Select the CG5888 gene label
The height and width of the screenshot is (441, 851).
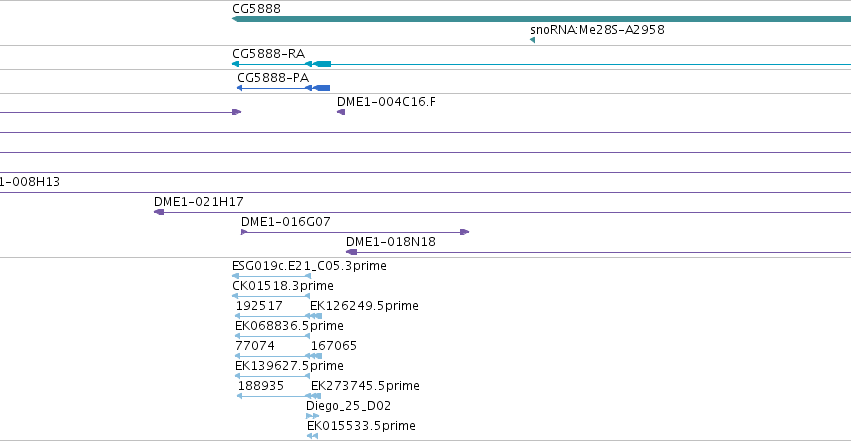pos(256,9)
